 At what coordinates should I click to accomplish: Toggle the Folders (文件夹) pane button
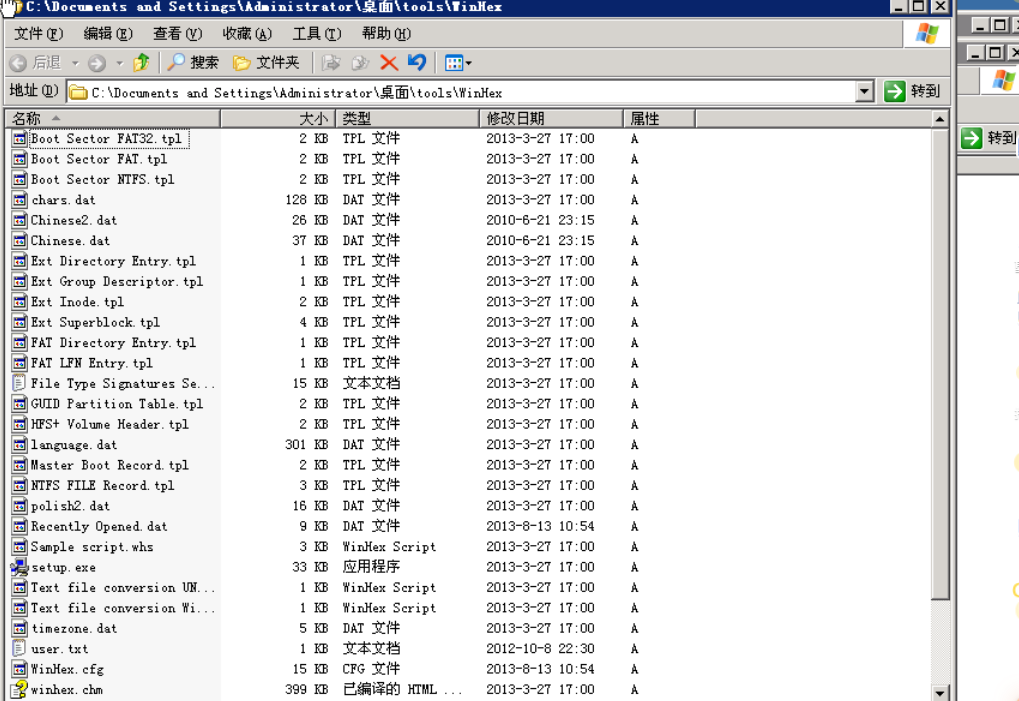click(x=266, y=62)
